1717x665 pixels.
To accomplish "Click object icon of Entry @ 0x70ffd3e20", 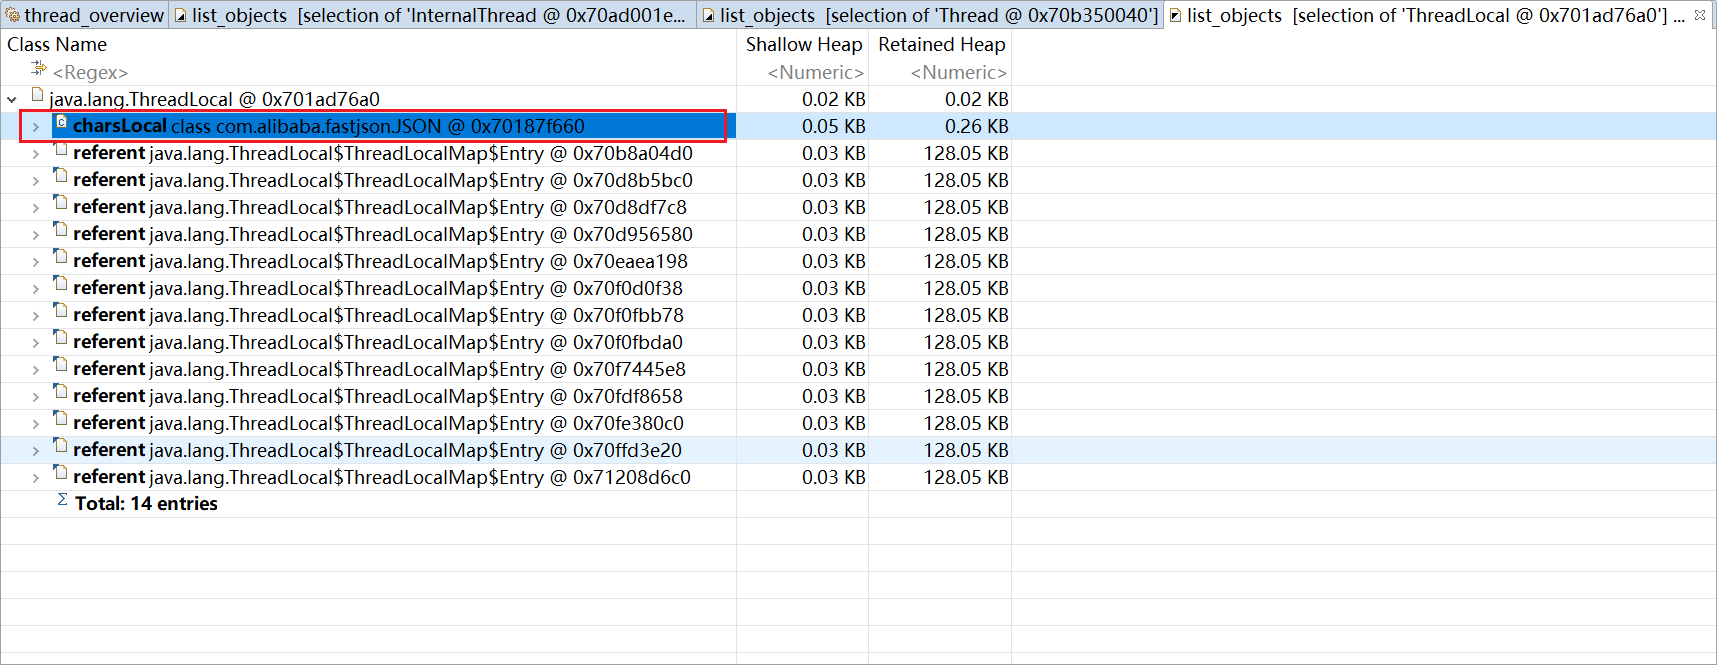I will click(x=61, y=446).
